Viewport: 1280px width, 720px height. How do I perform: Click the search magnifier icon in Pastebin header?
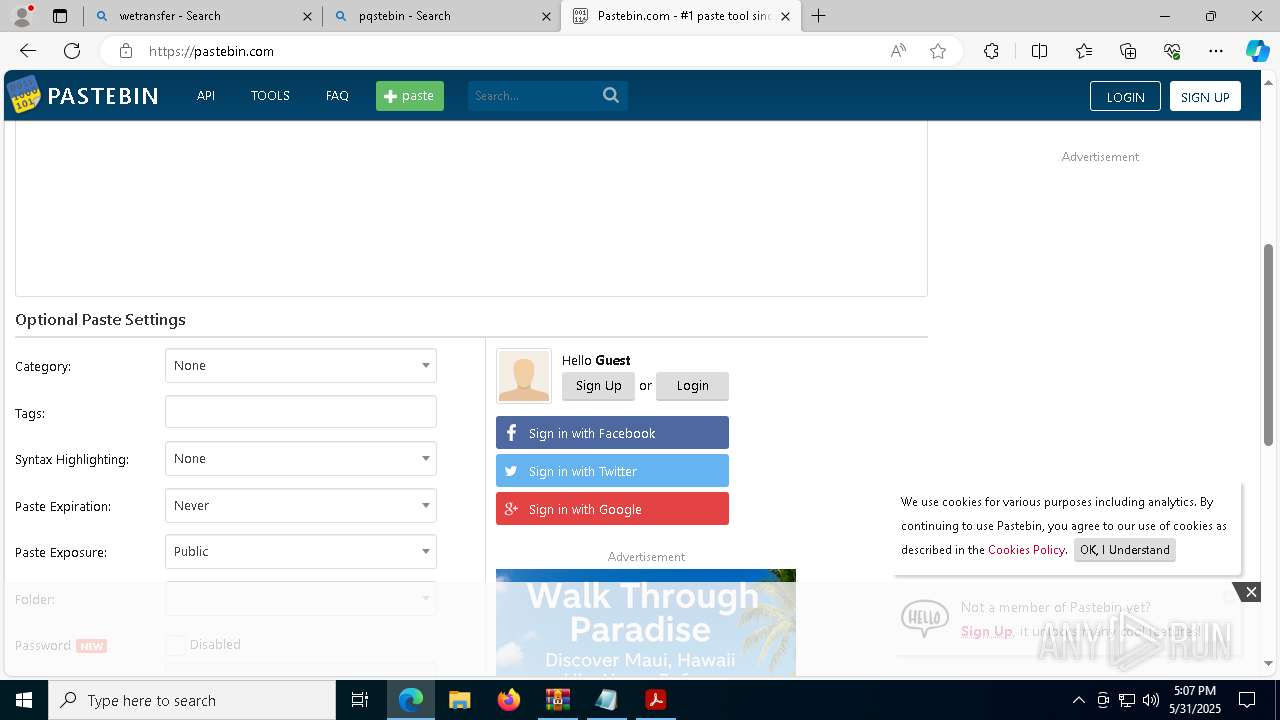(x=611, y=95)
